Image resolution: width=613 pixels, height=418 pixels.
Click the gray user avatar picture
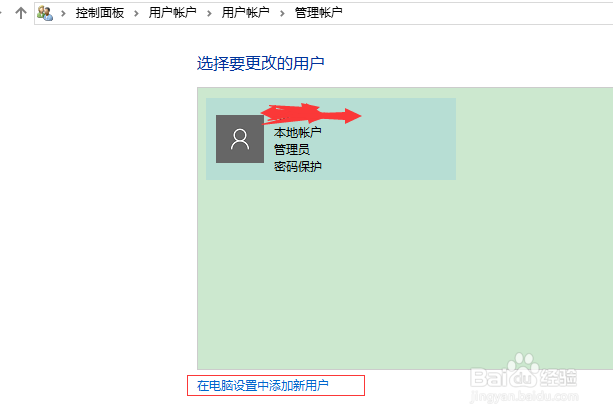240,139
